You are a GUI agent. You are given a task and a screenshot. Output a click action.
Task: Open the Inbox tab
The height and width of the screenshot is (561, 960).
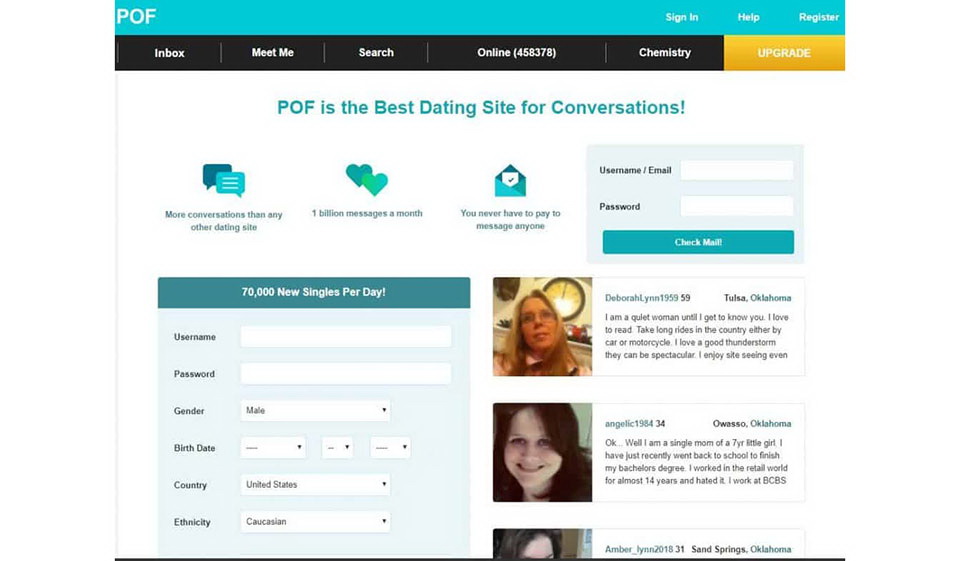(x=169, y=53)
